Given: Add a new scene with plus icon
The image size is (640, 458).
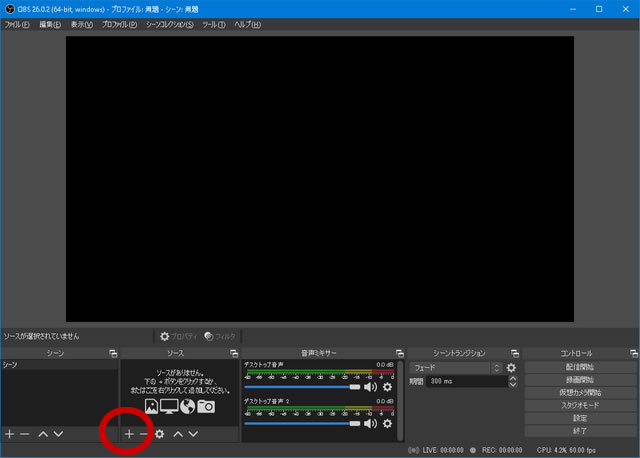Looking at the screenshot, I should tap(10, 434).
